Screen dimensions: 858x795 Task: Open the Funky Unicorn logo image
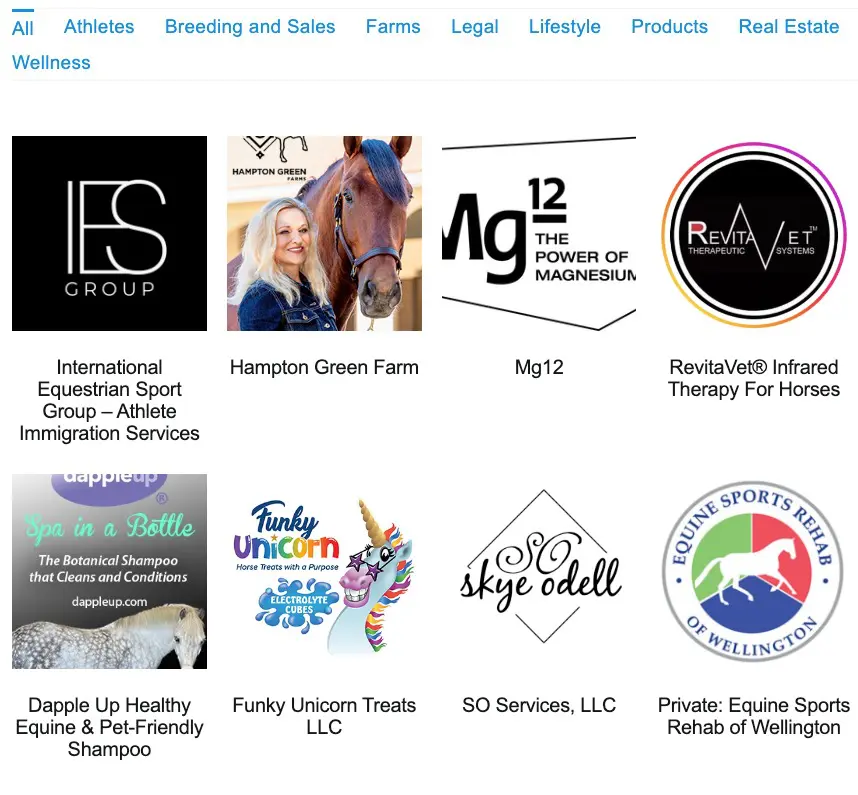(324, 571)
